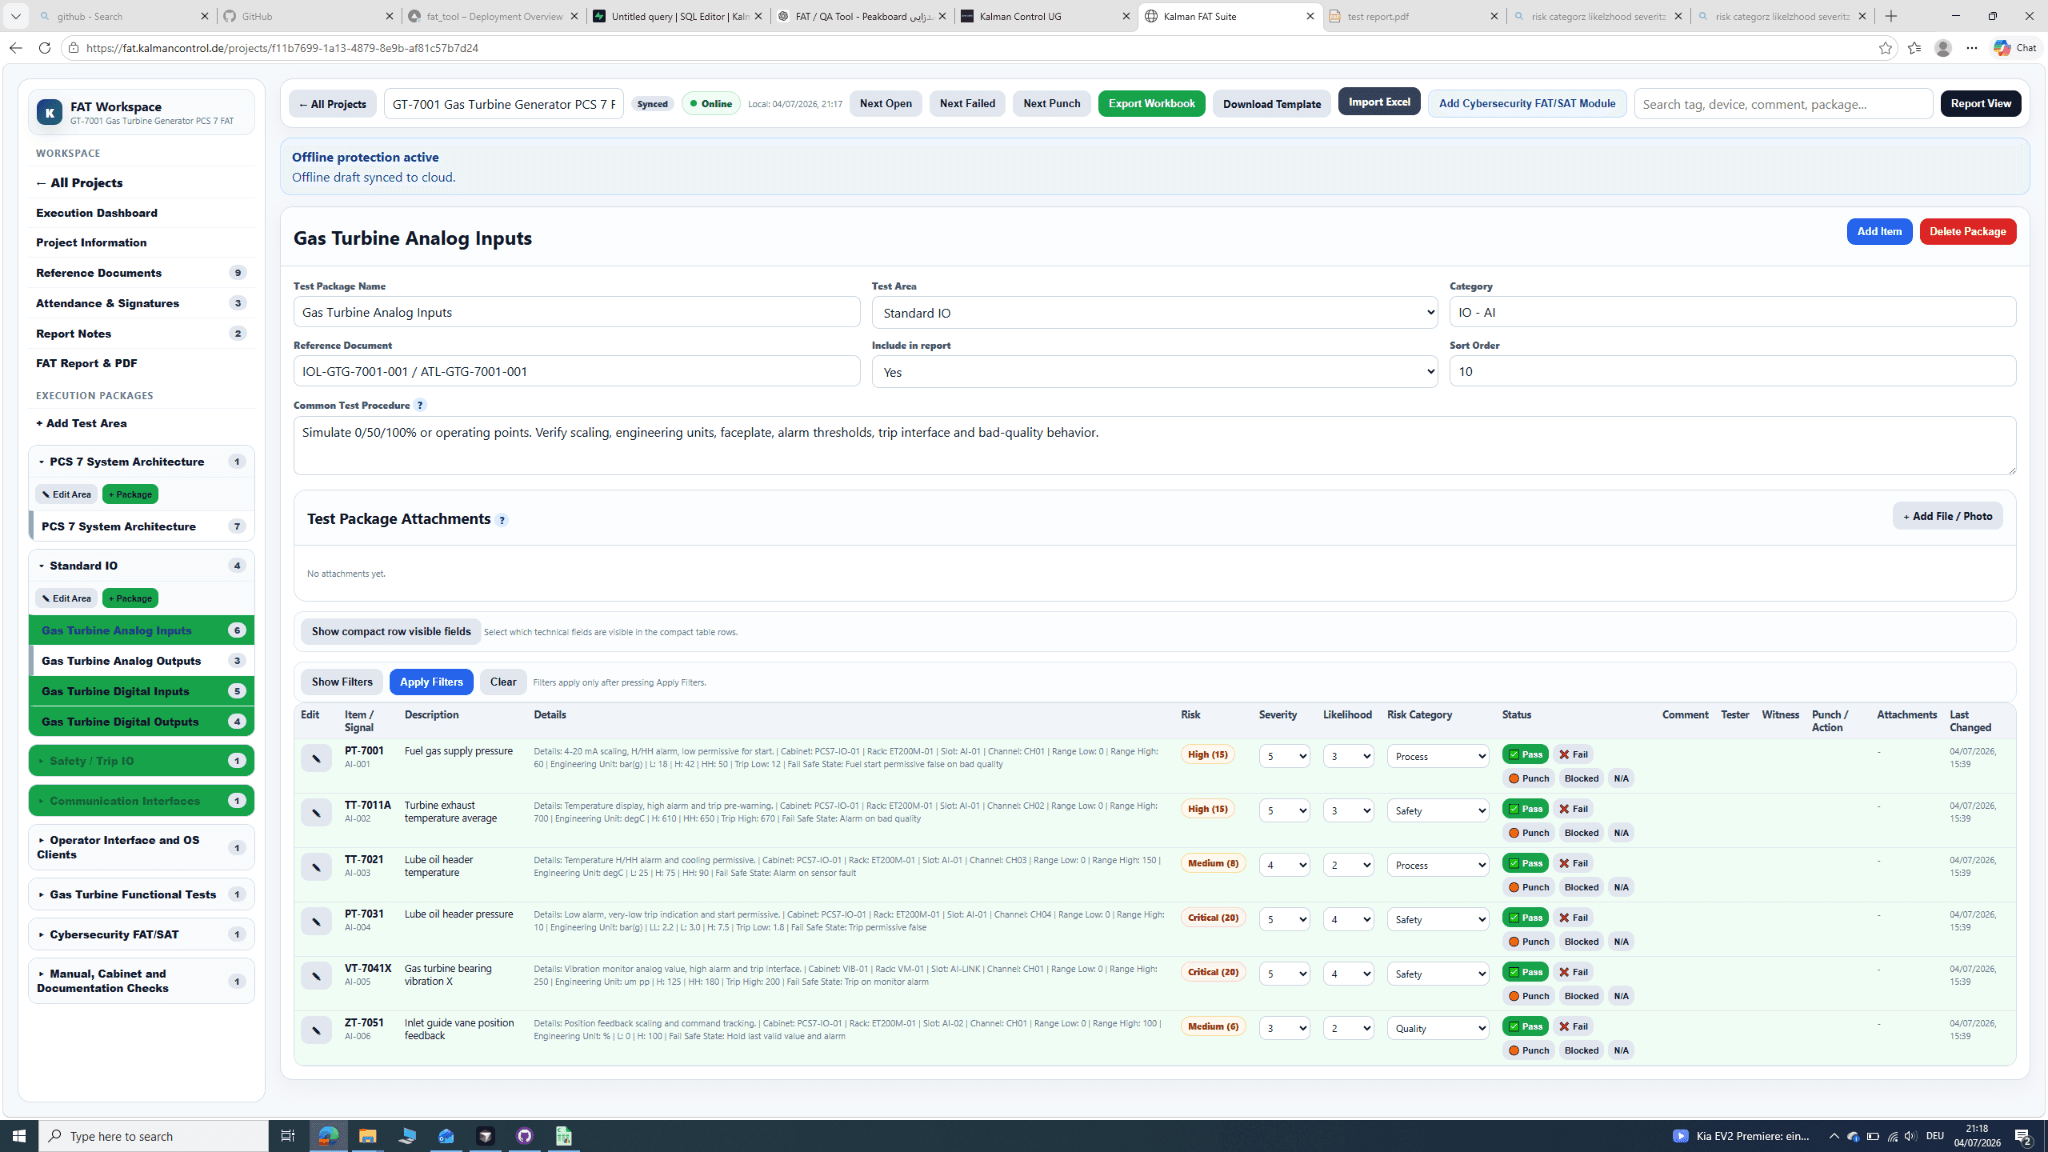Click the FAT Workspace K logo icon

pyautogui.click(x=49, y=112)
